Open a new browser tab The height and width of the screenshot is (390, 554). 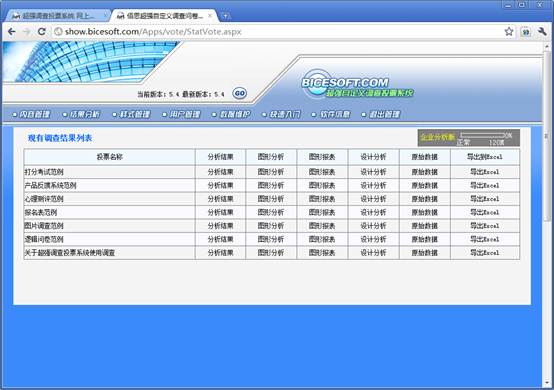click(225, 16)
